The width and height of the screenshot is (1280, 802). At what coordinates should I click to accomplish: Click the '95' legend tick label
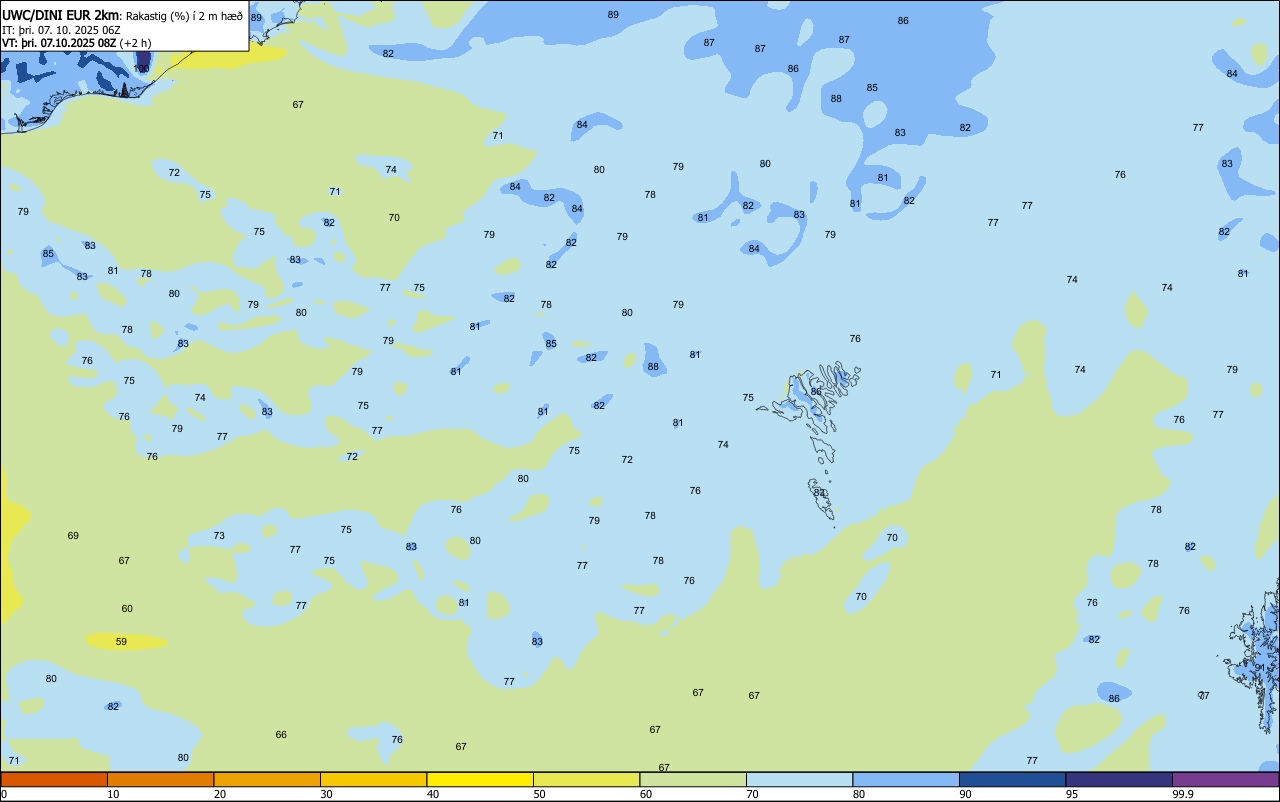(1073, 794)
